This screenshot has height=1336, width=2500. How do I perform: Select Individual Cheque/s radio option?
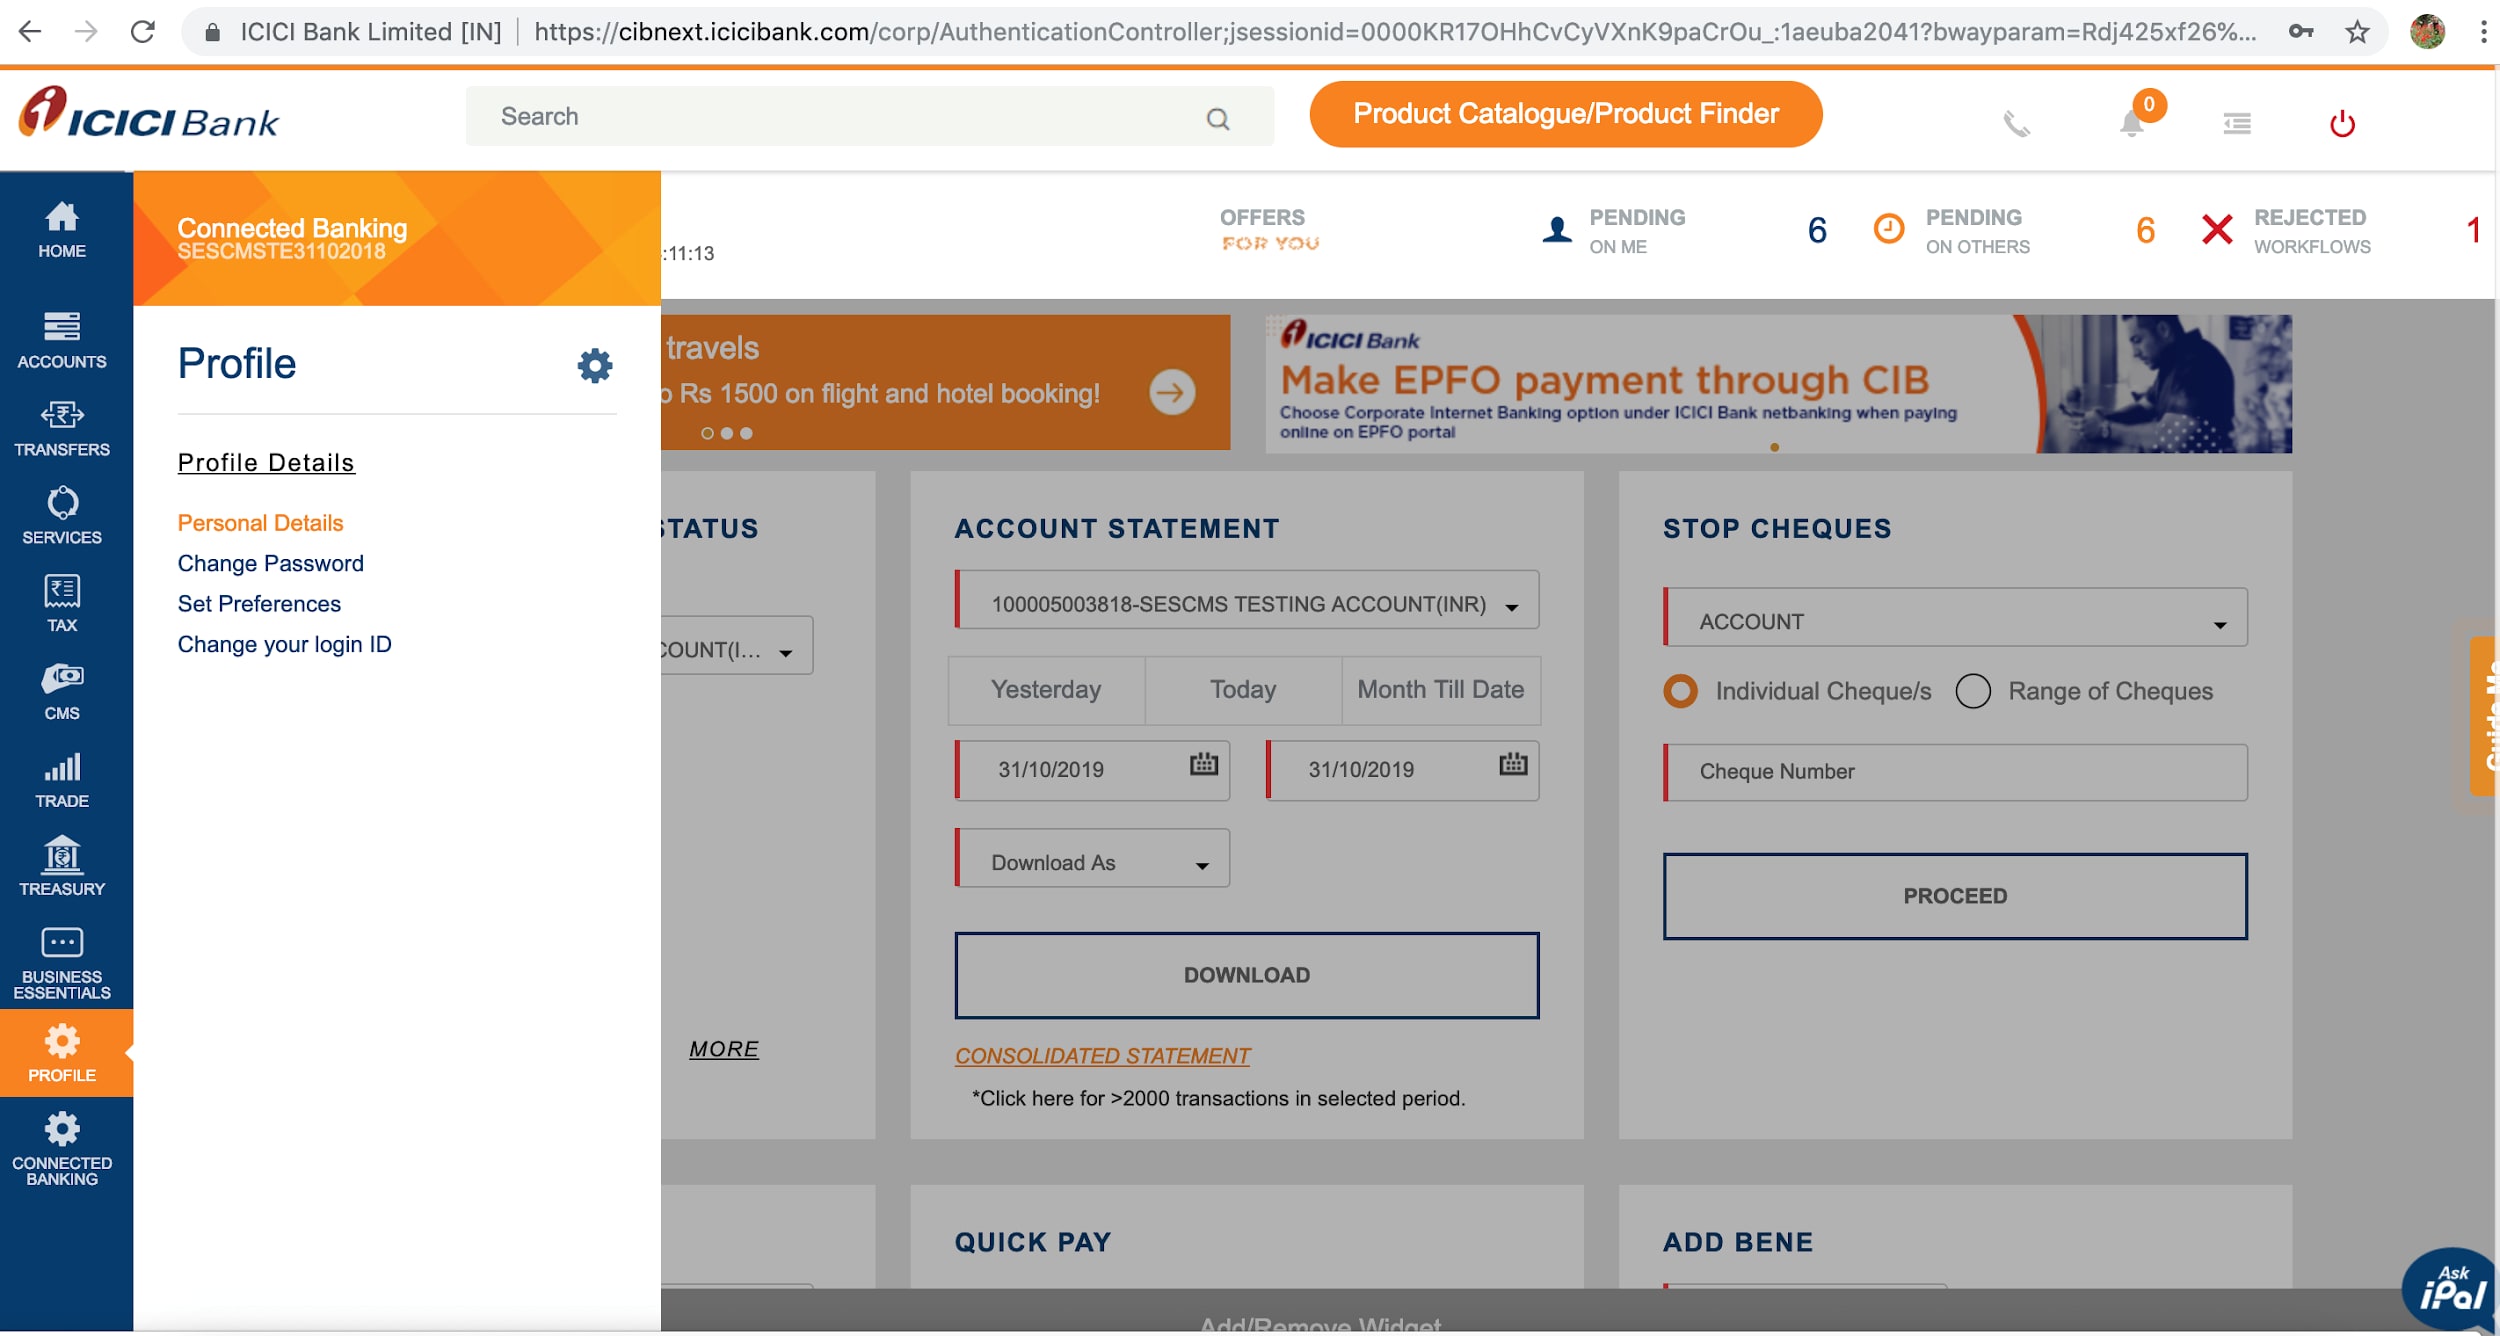click(x=1680, y=691)
